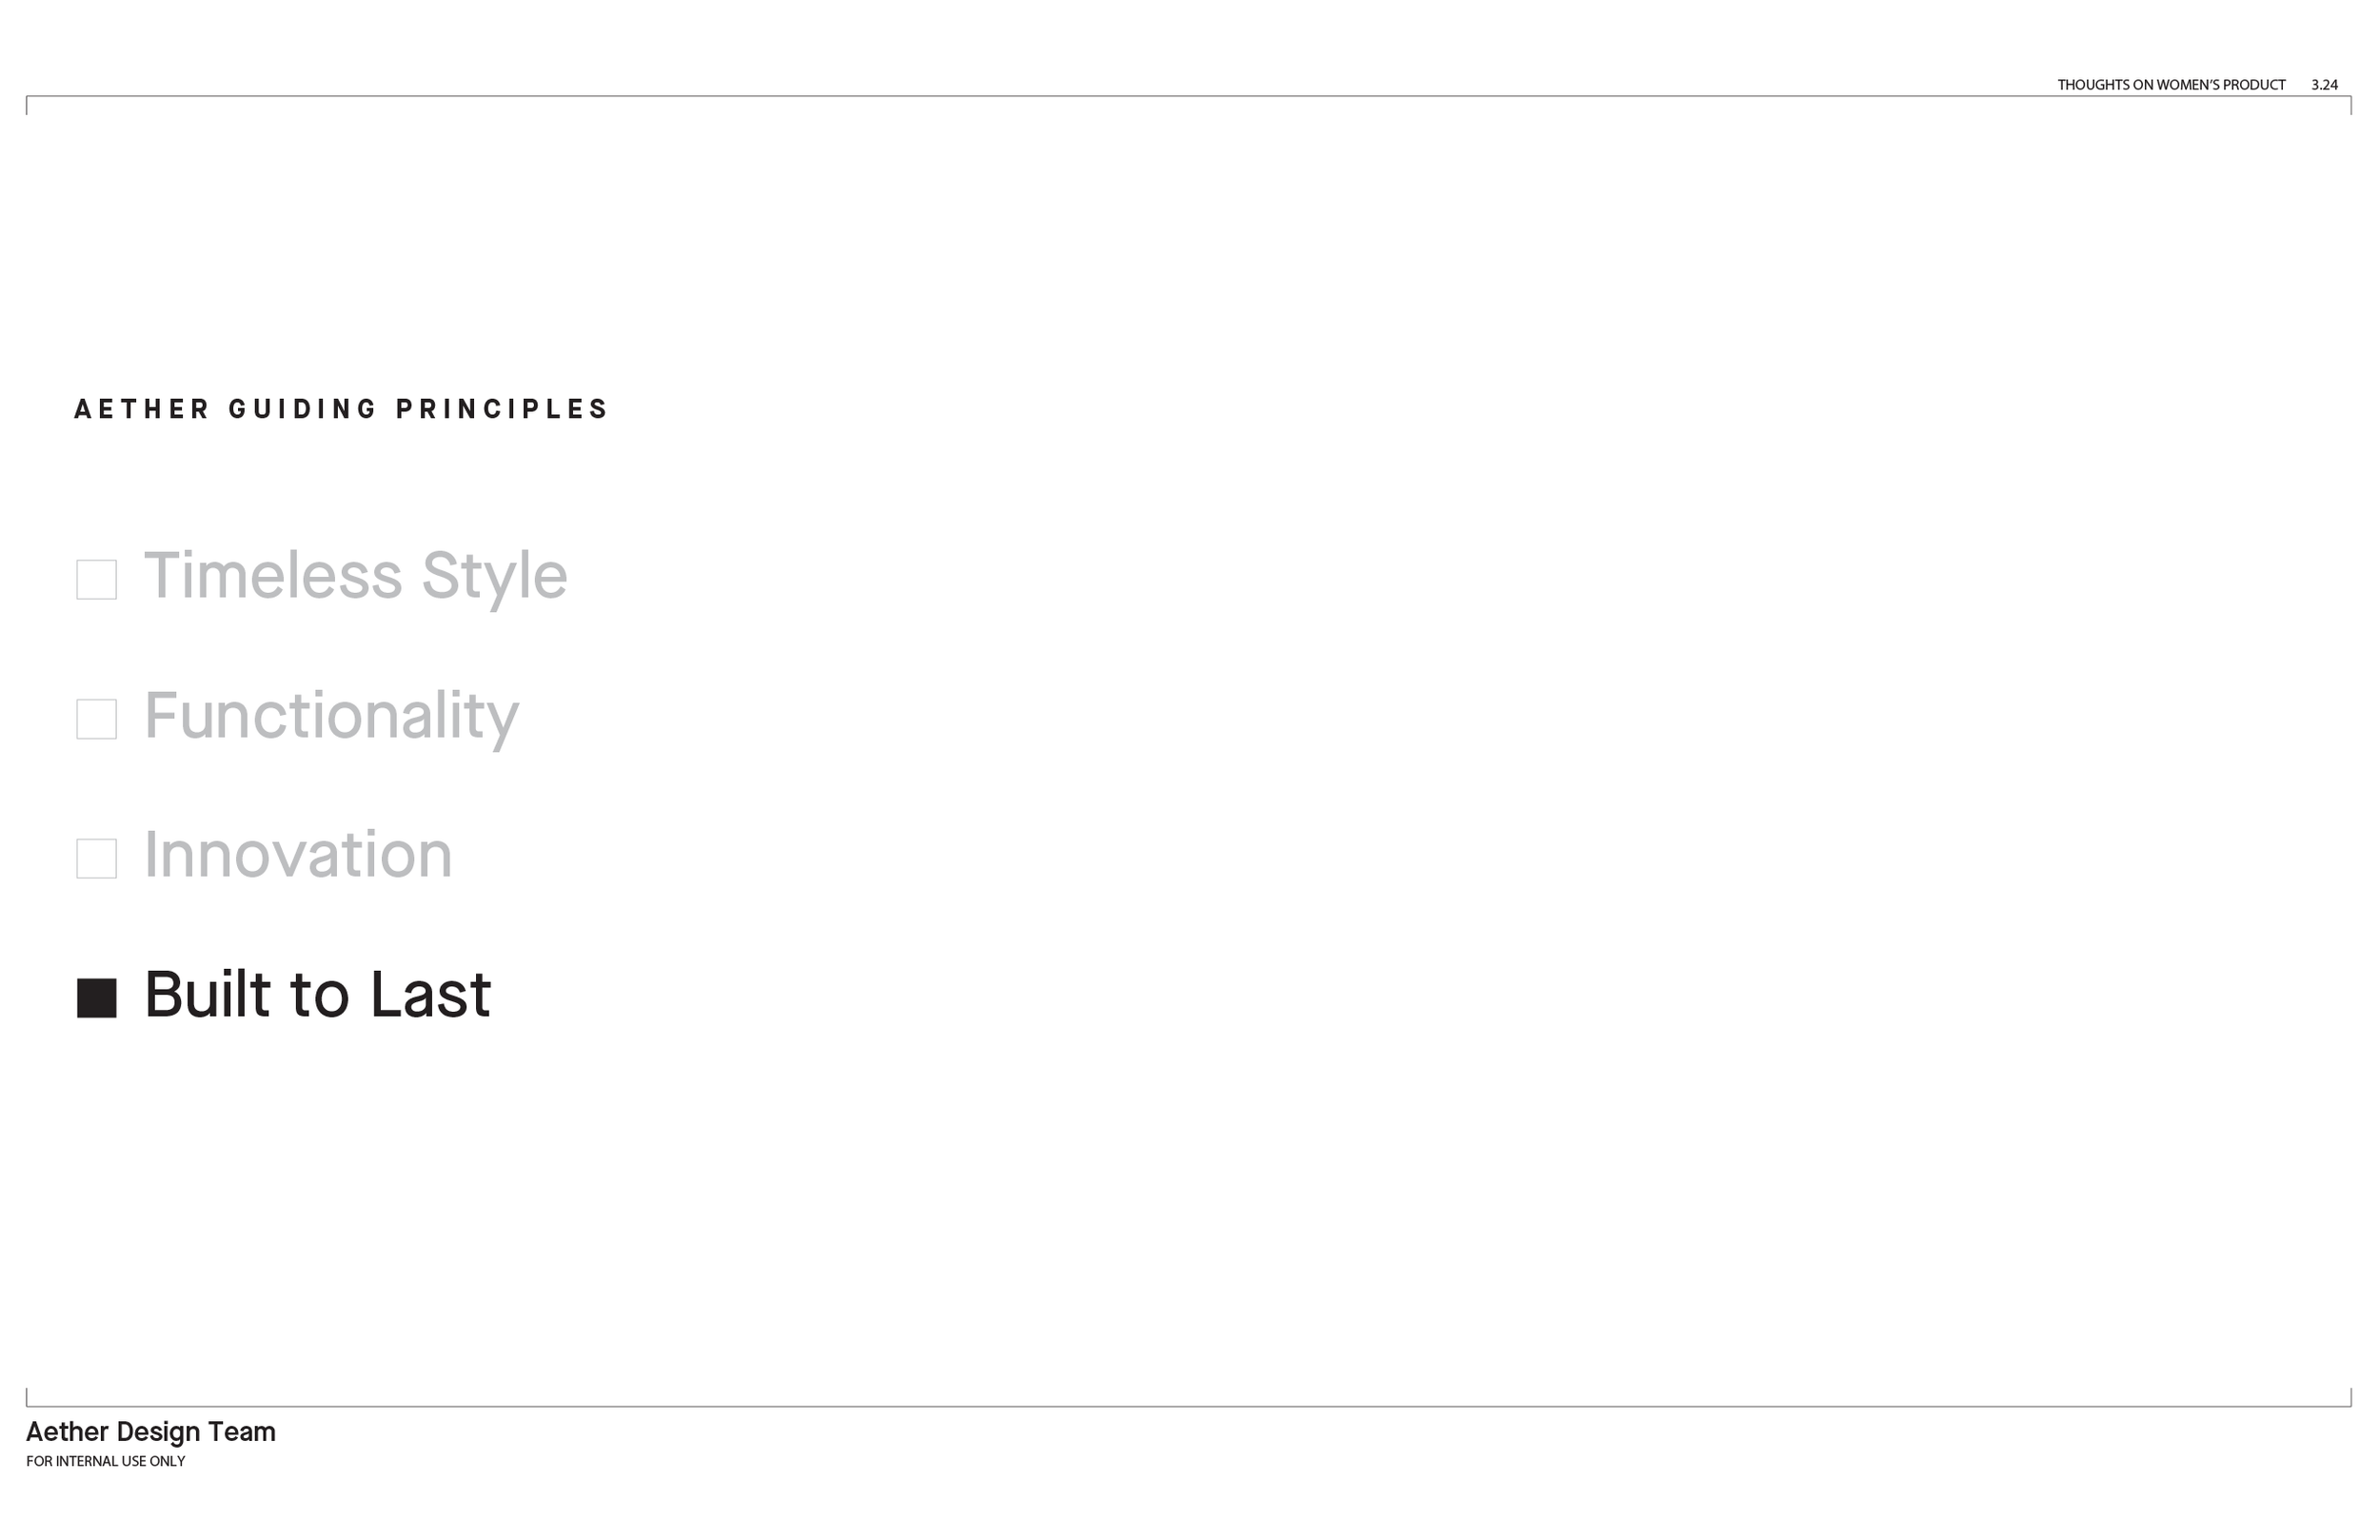Select the Functionality principle label
This screenshot has width=2380, height=1540.
tap(332, 717)
